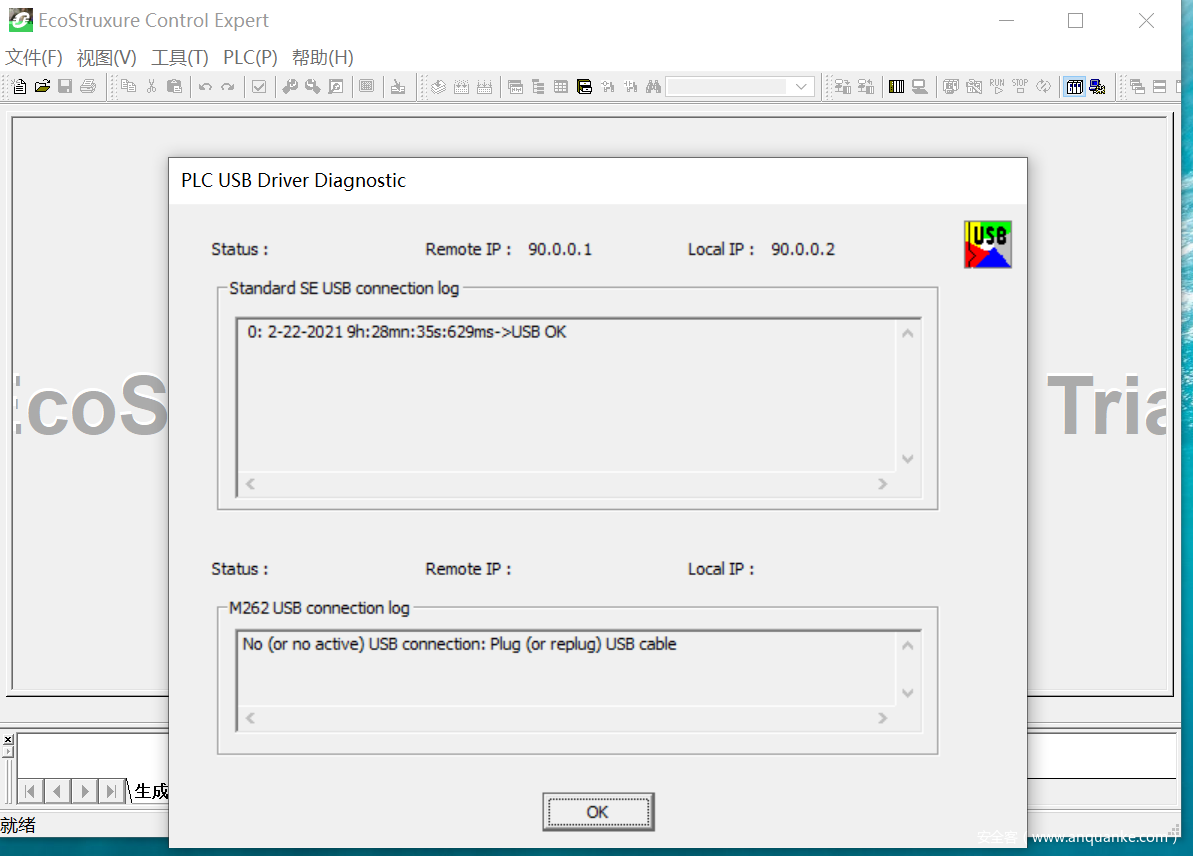Screen dimensions: 1193x856
Task: Click the tile windows horizontally icon
Action: coord(1160,87)
